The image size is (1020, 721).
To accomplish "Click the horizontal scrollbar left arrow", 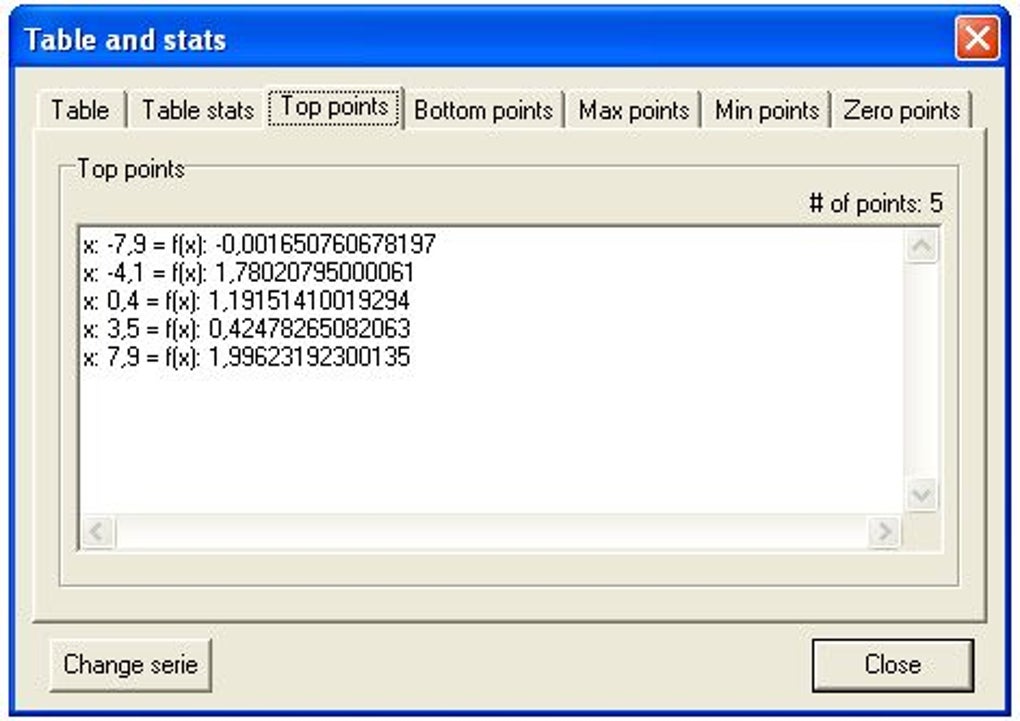I will pyautogui.click(x=98, y=532).
